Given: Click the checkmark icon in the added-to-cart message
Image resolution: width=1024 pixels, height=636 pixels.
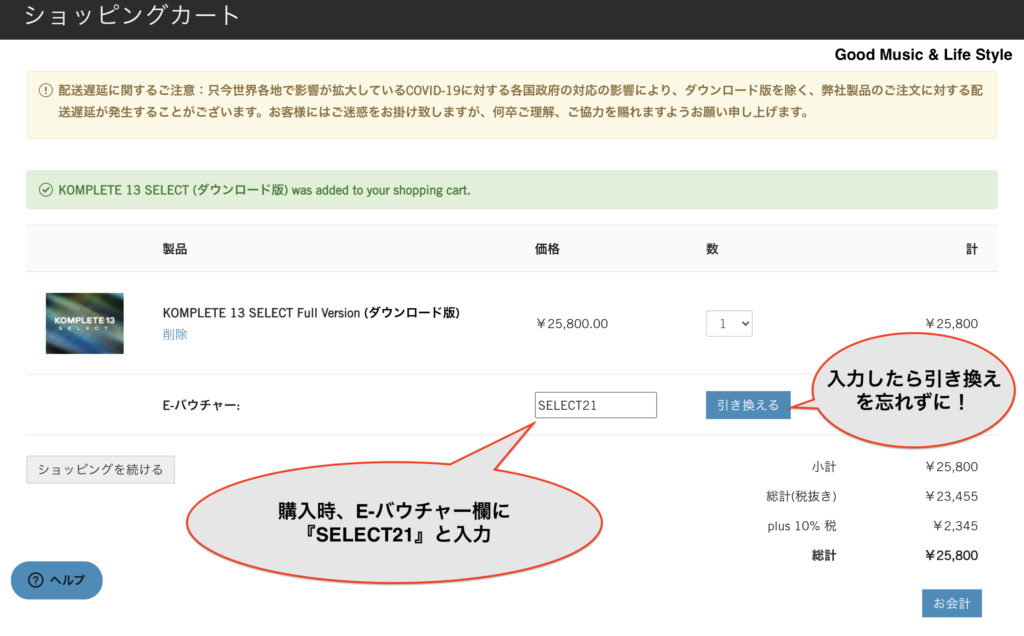Looking at the screenshot, I should [x=46, y=190].
